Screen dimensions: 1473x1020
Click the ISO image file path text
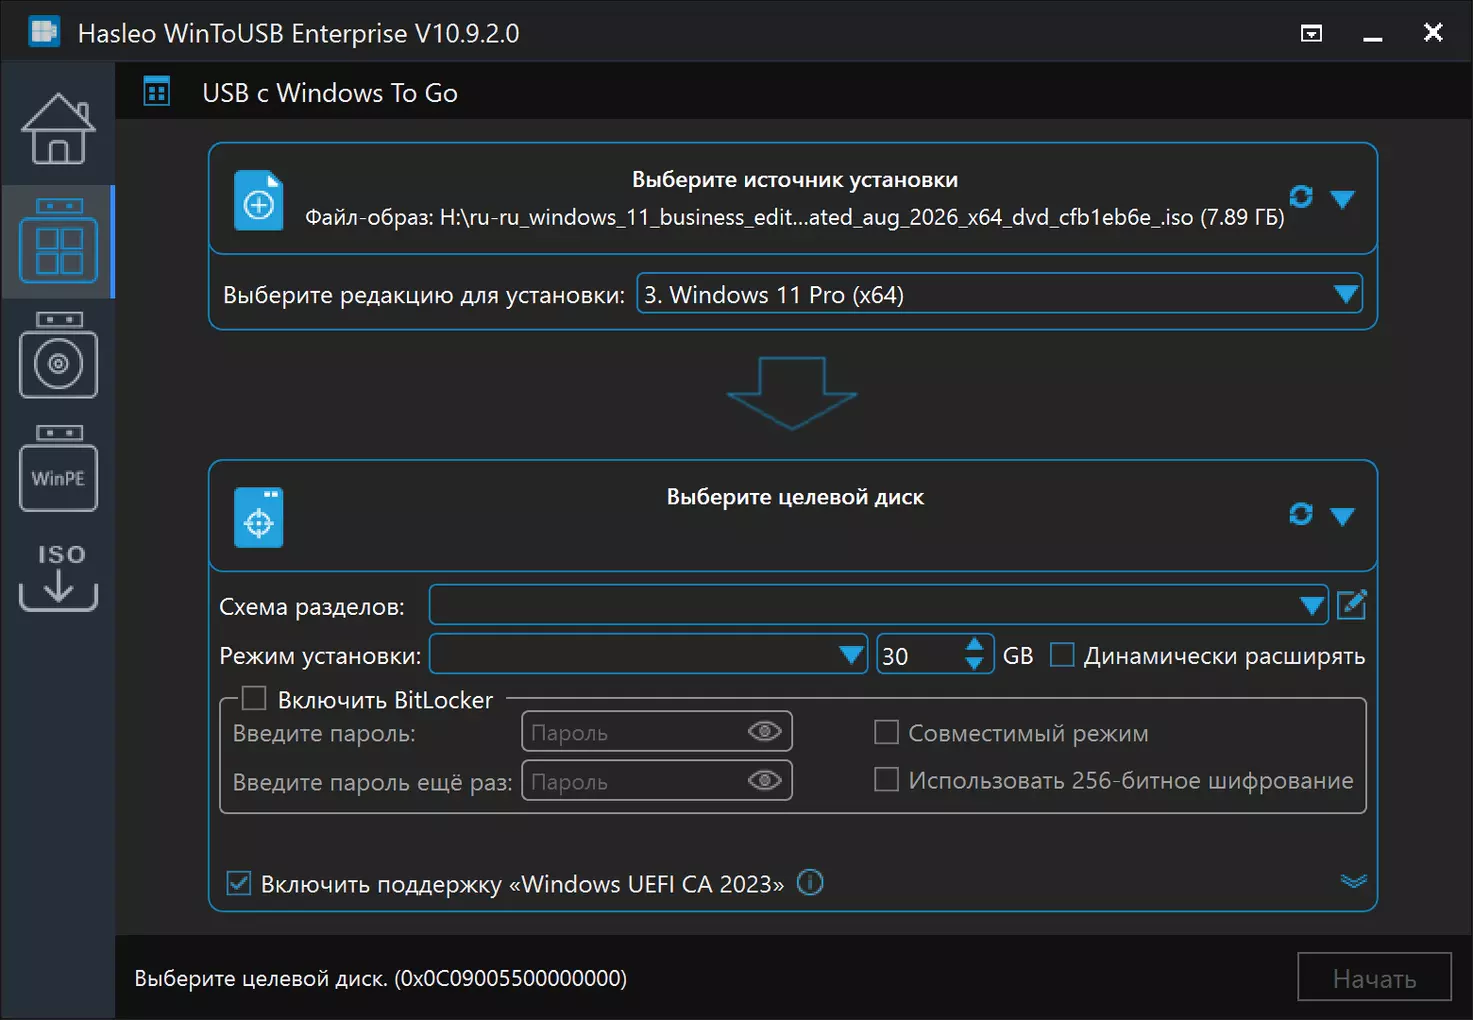pos(794,217)
